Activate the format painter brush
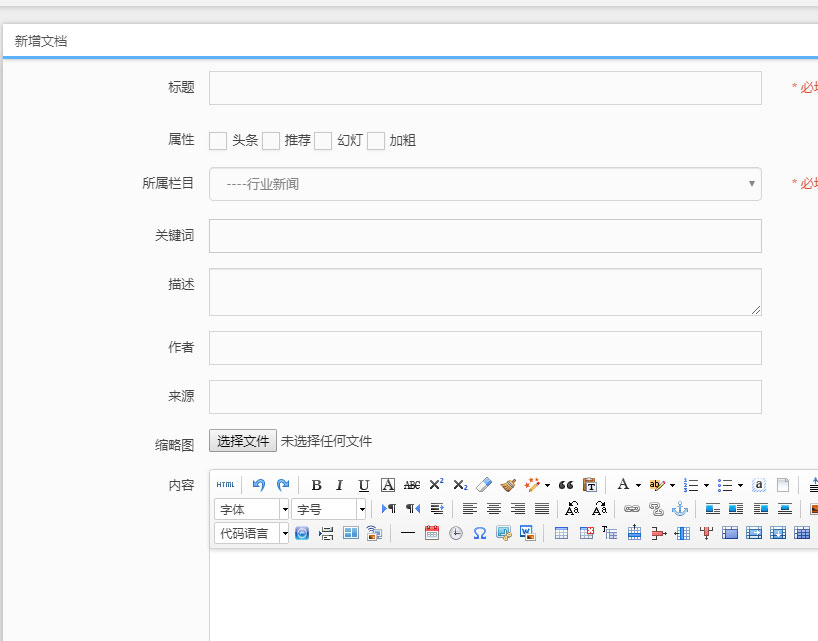This screenshot has height=641, width=818. click(508, 485)
